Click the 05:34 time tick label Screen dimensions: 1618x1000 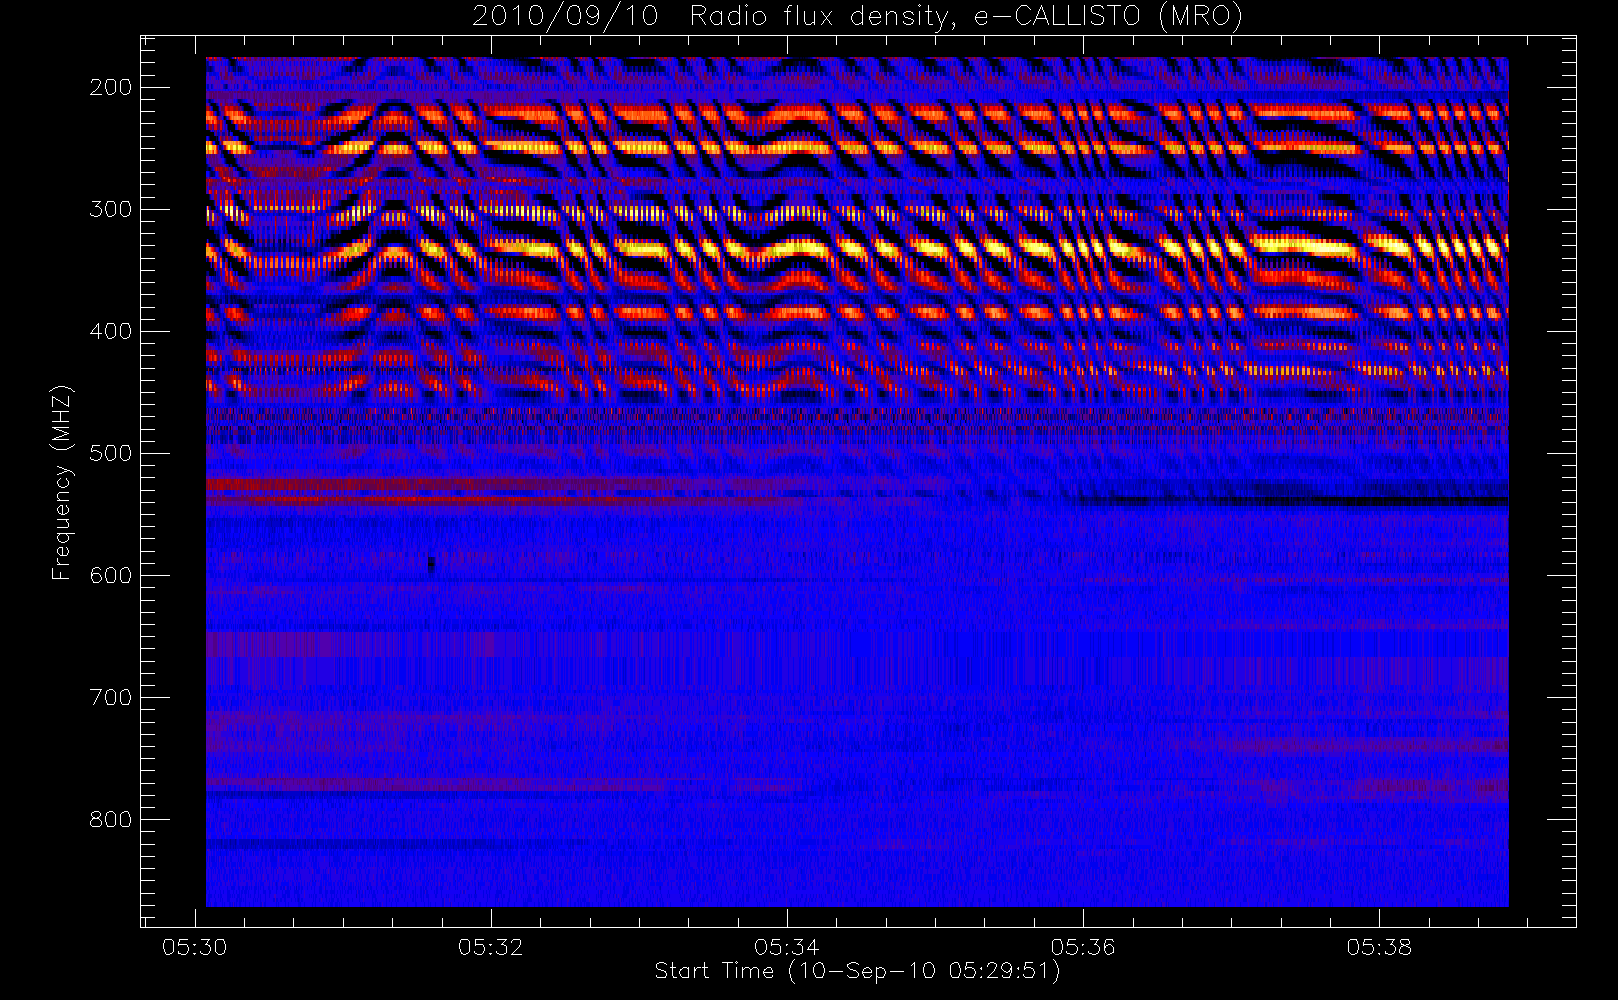tap(787, 947)
